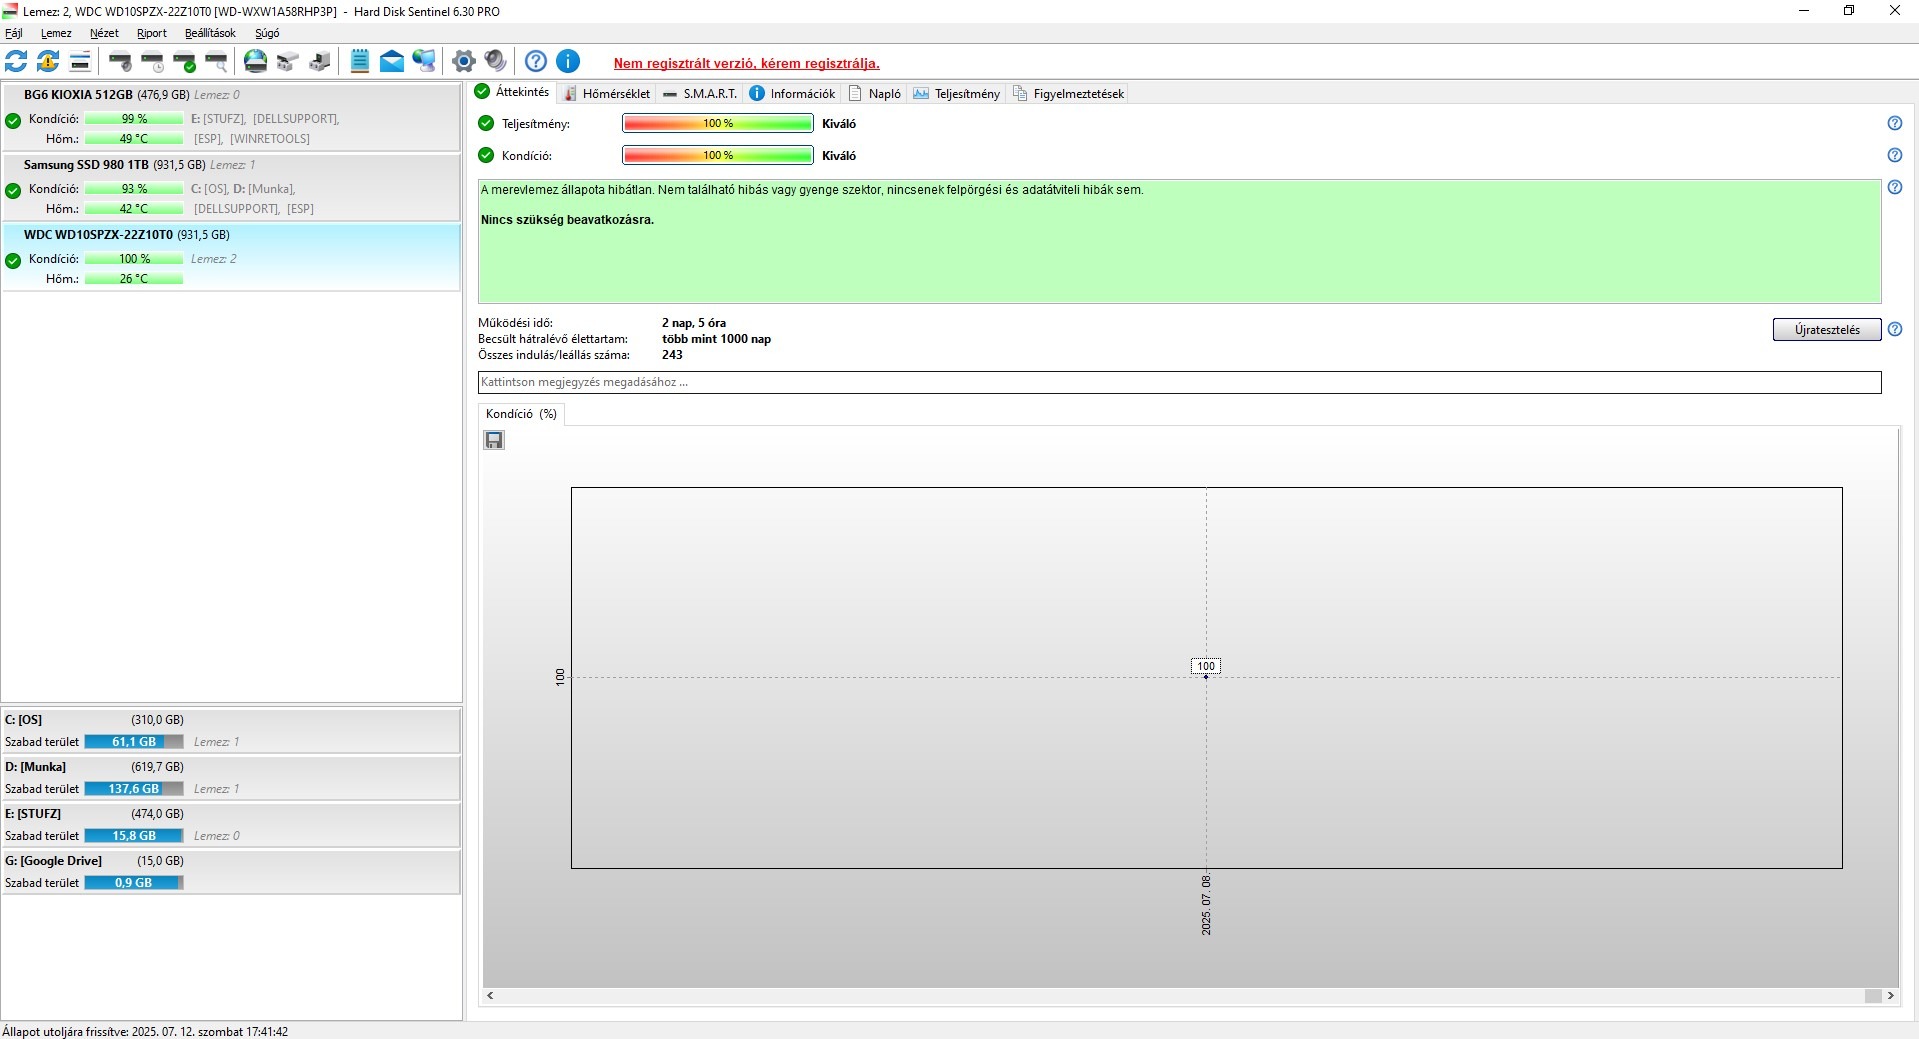The width and height of the screenshot is (1919, 1039).
Task: Select the Kondíció (%) graph tab
Action: coord(521,414)
